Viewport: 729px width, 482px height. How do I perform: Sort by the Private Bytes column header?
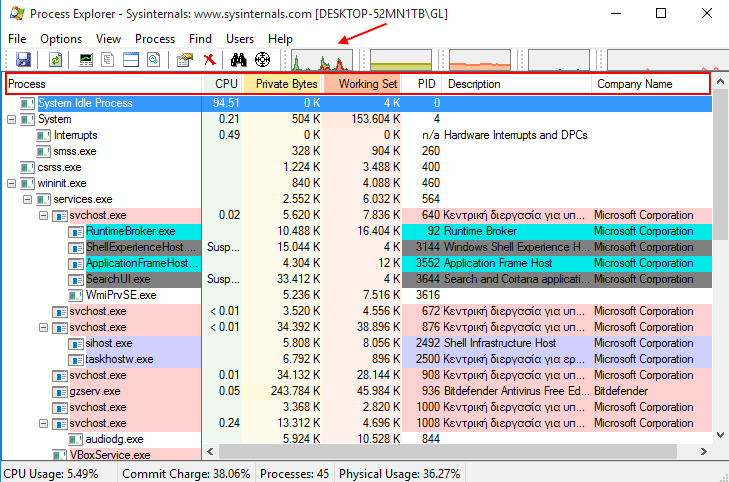click(282, 84)
